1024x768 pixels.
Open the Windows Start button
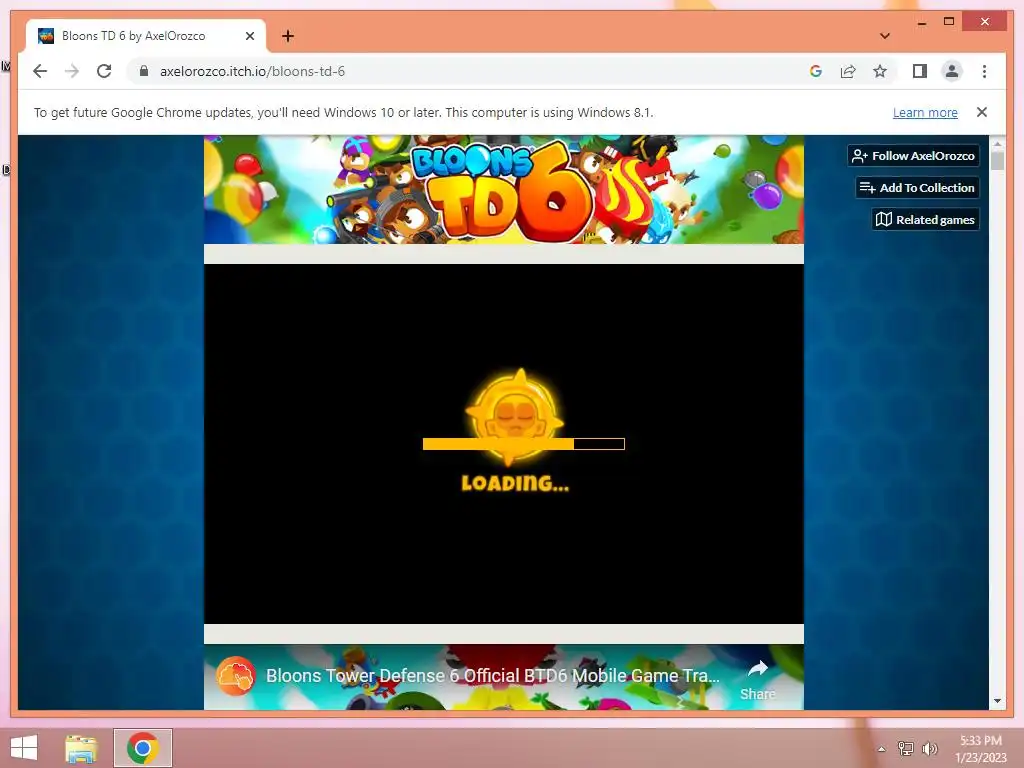[24, 748]
